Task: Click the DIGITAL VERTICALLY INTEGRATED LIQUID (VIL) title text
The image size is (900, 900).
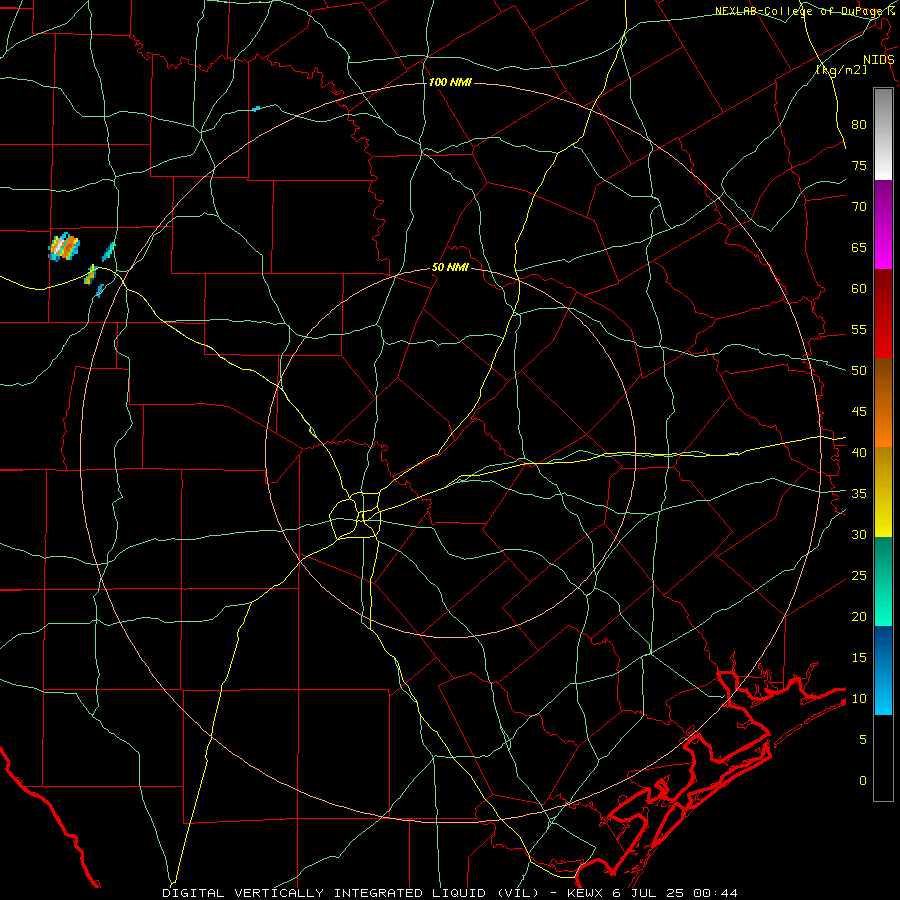Action: pyautogui.click(x=351, y=893)
